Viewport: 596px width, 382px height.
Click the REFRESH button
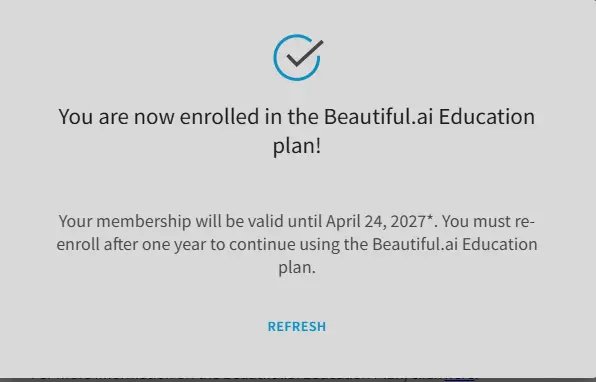[x=296, y=327]
